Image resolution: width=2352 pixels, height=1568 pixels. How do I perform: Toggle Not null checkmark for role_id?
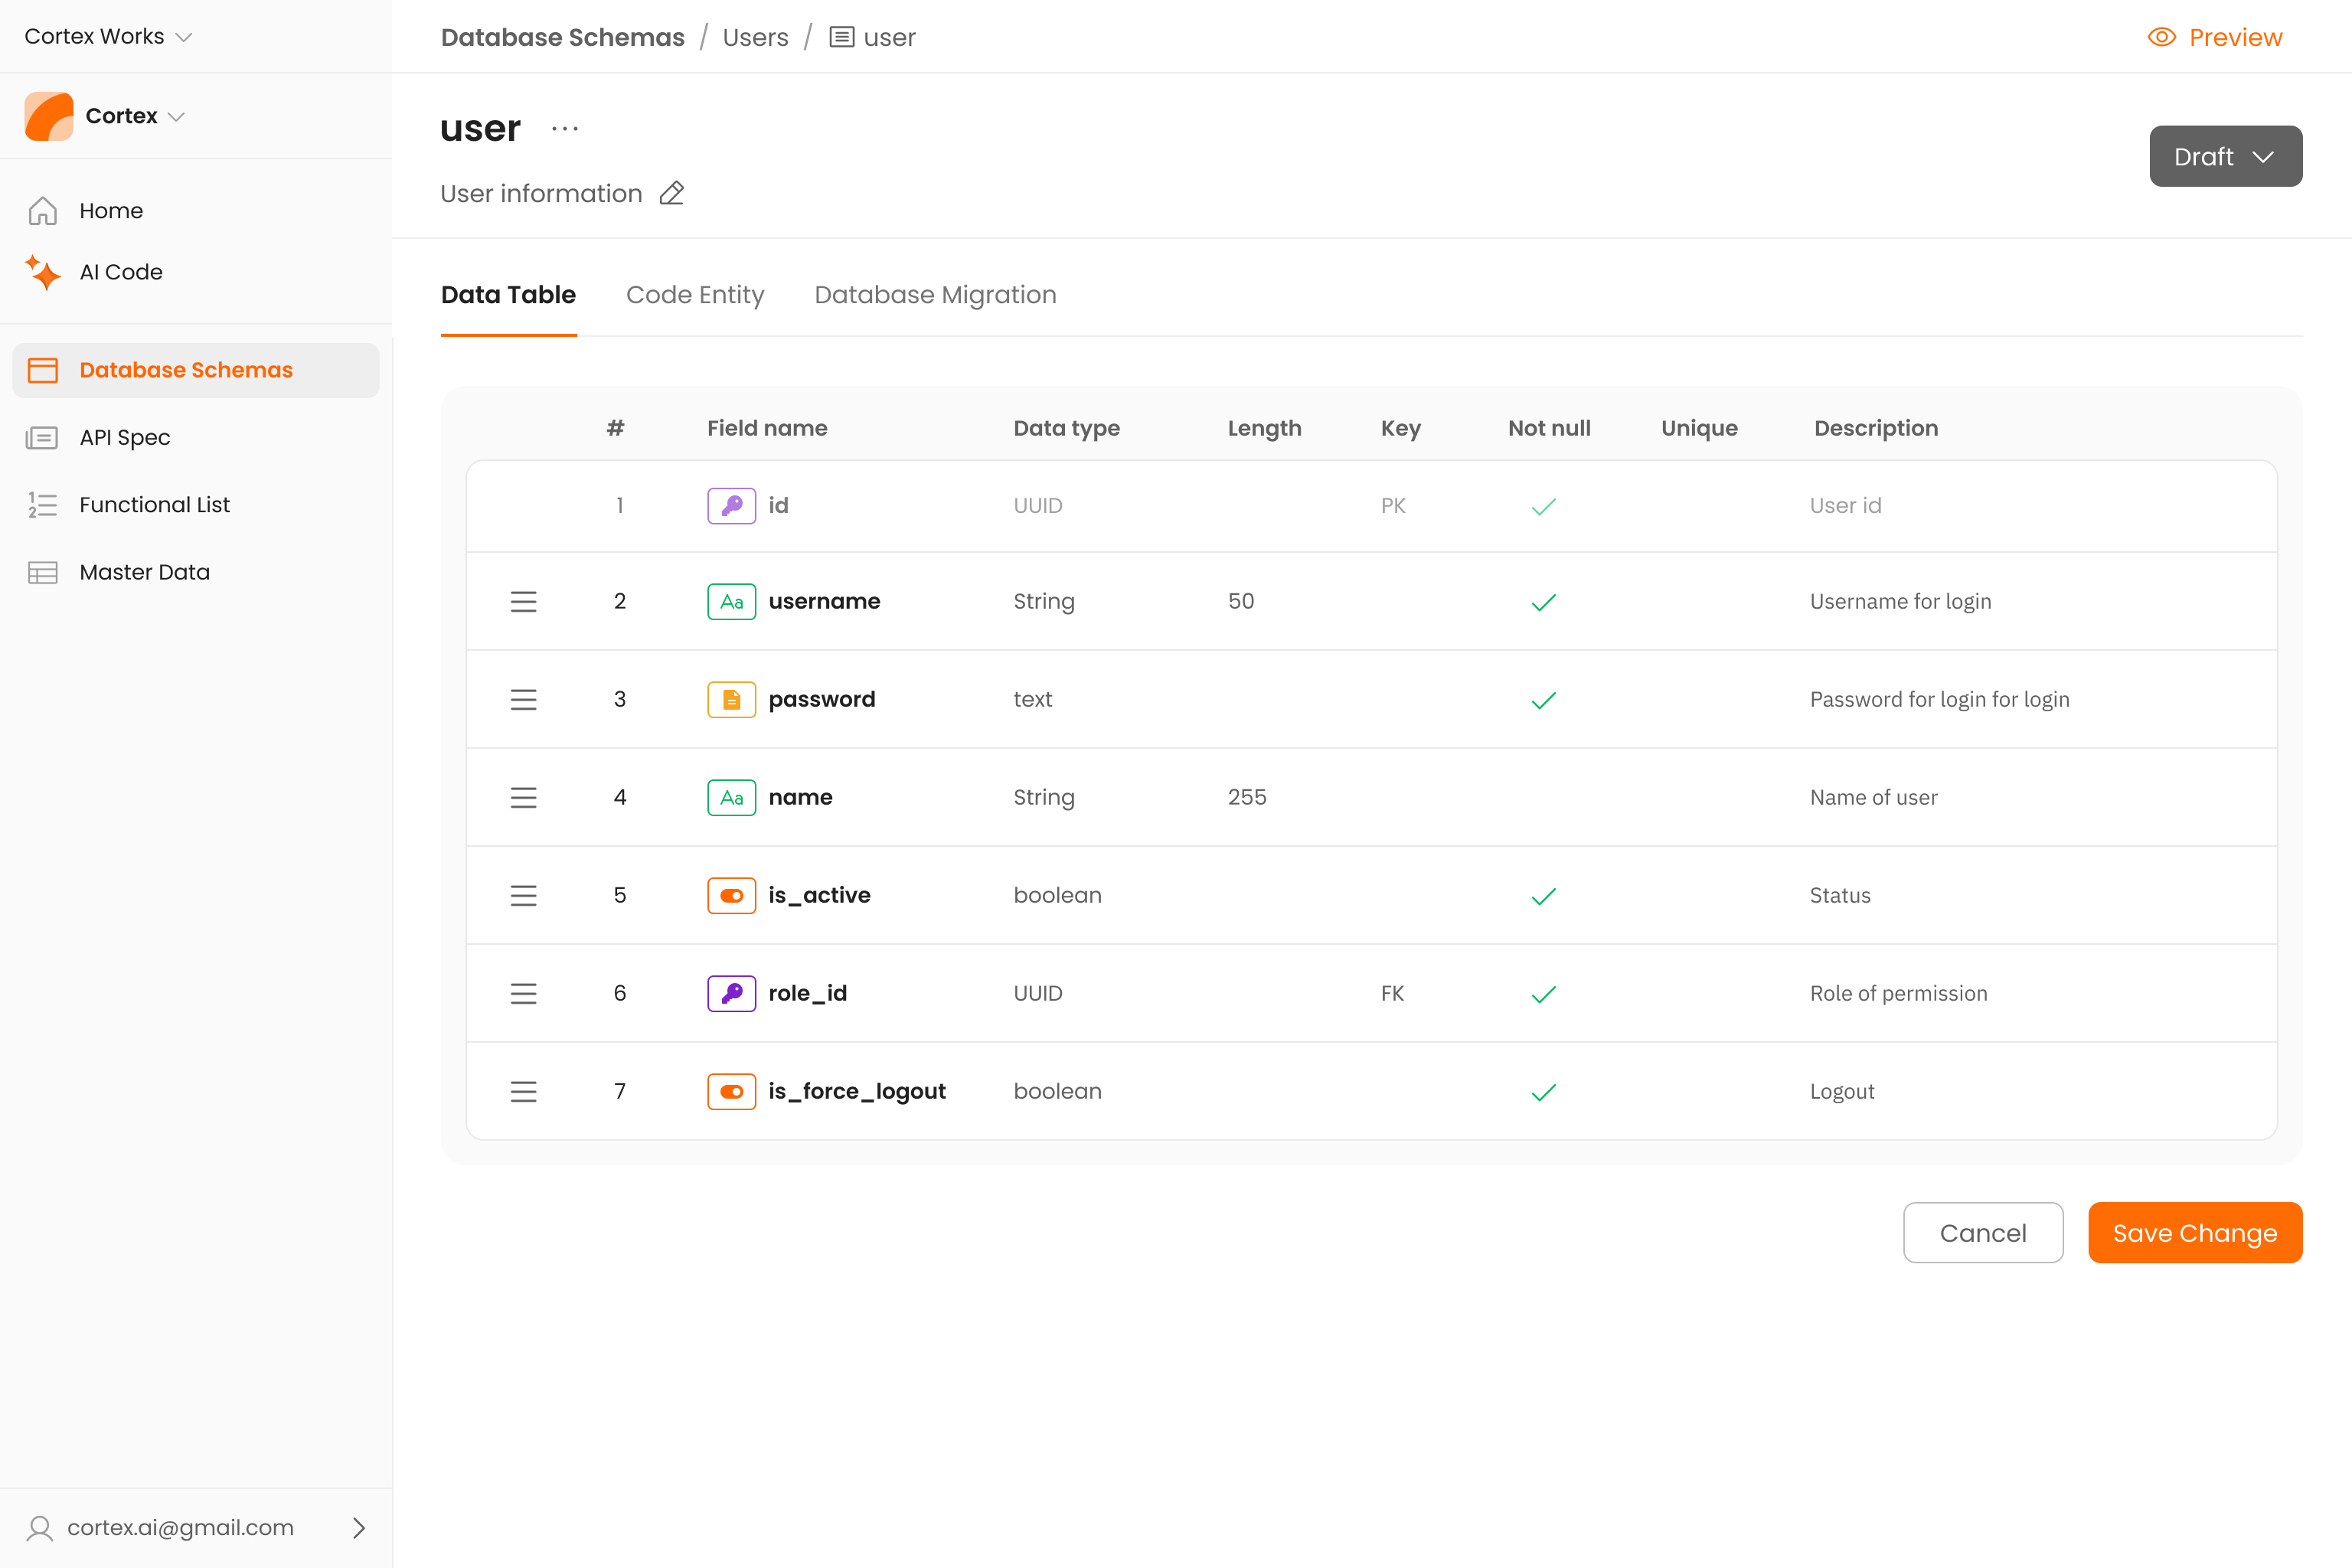pos(1543,994)
